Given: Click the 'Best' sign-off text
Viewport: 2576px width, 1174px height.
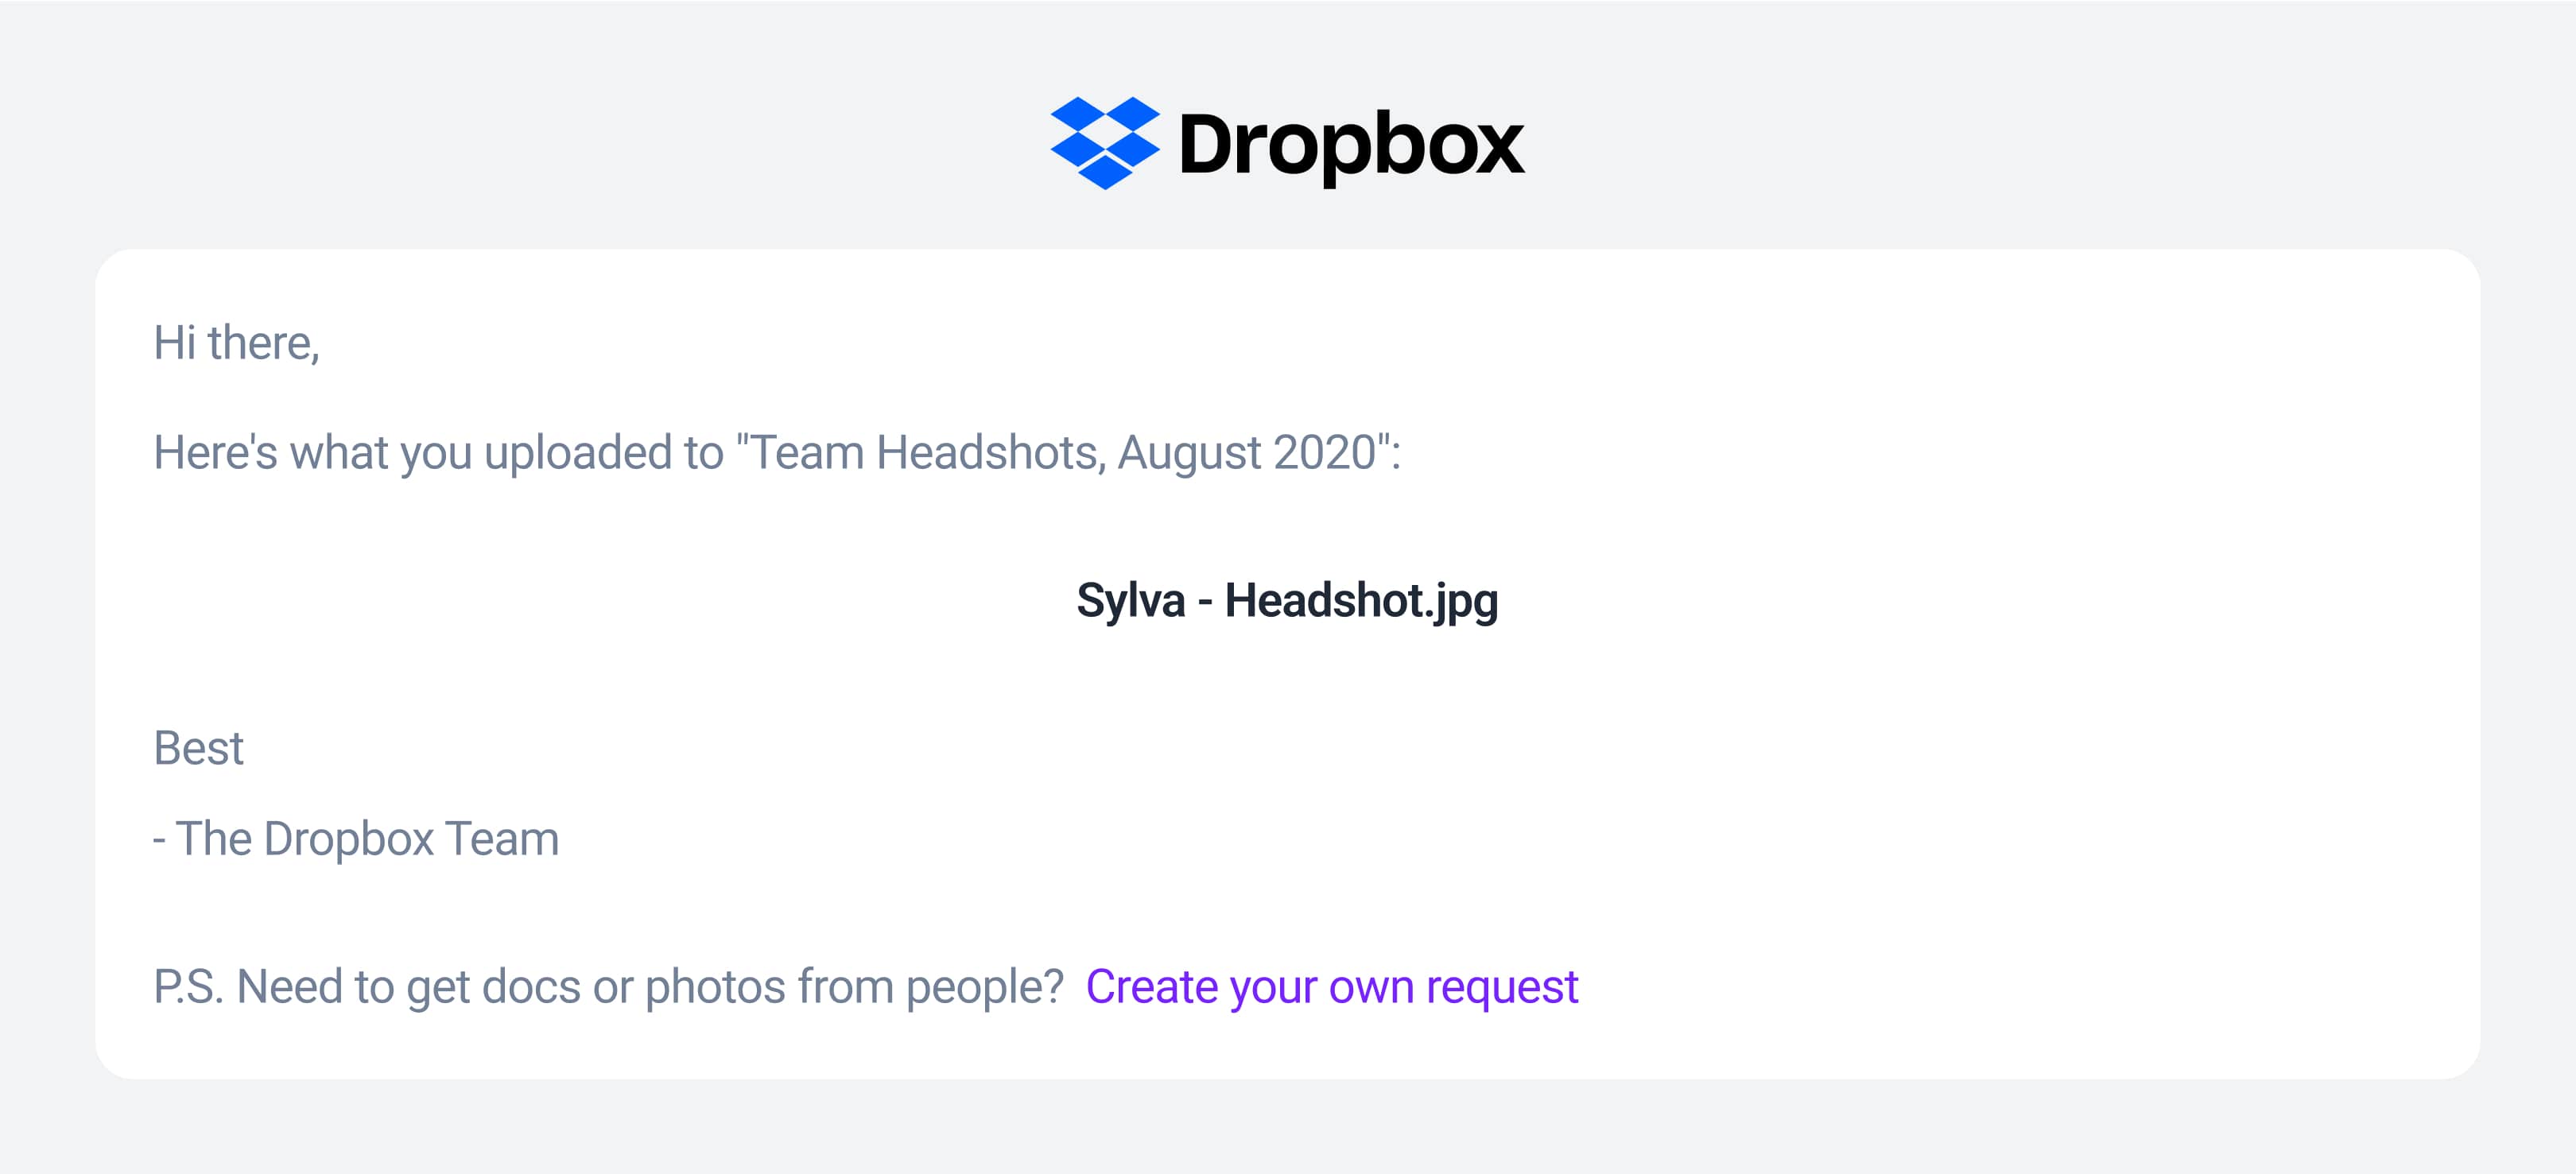Looking at the screenshot, I should (198, 748).
